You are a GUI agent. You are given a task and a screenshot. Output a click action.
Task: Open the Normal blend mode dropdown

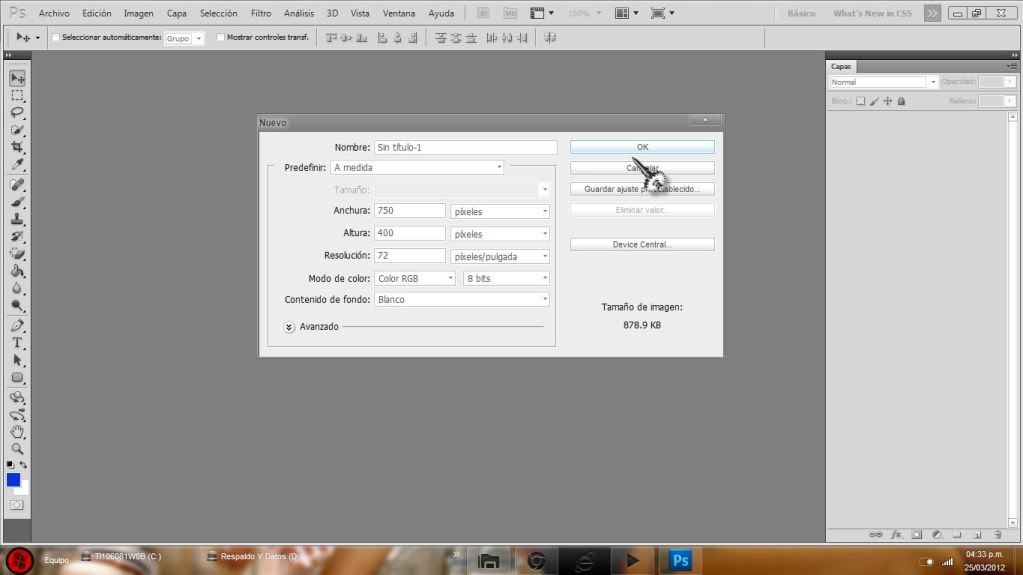tap(883, 82)
